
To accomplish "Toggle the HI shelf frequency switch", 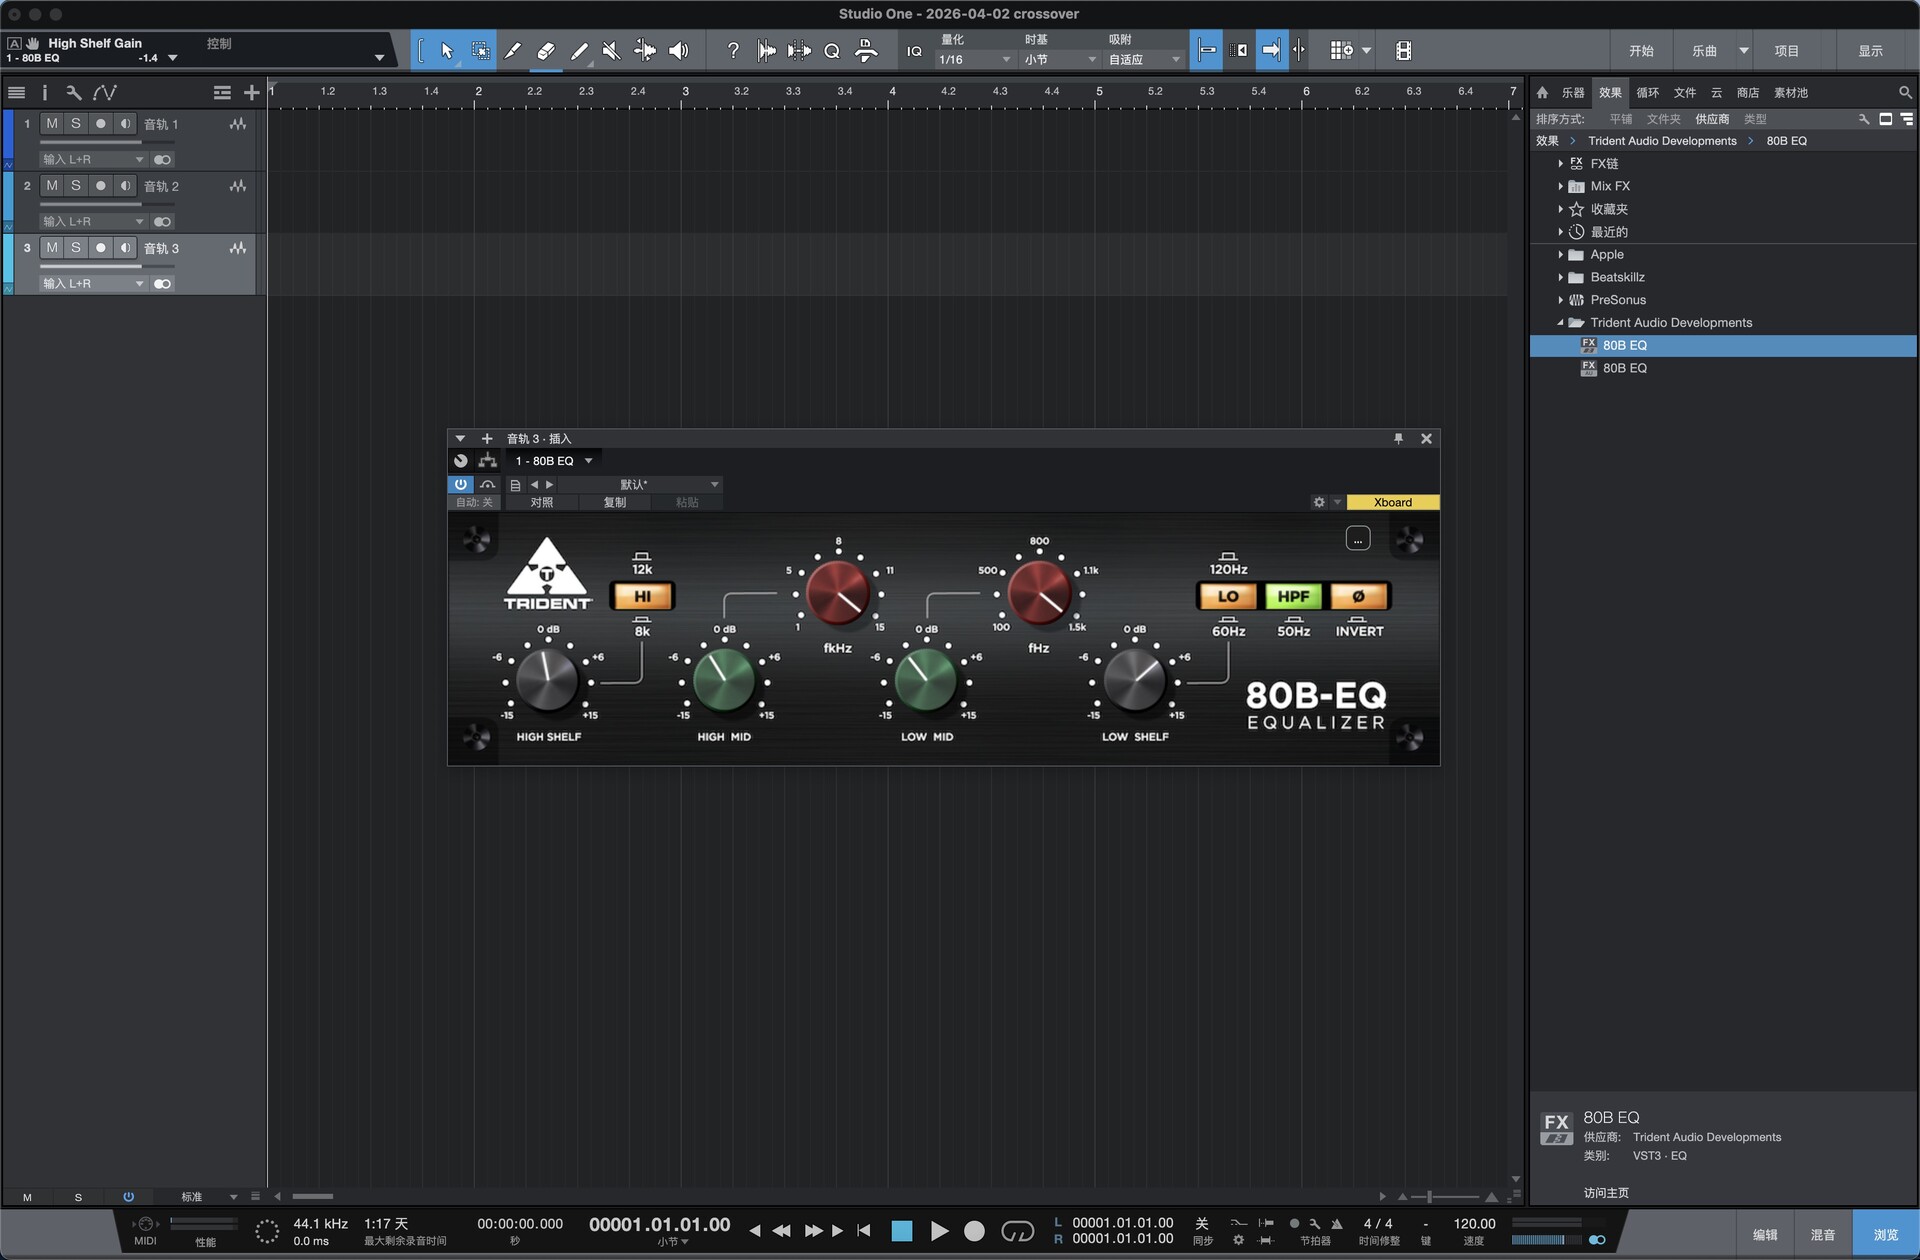I will (x=642, y=597).
